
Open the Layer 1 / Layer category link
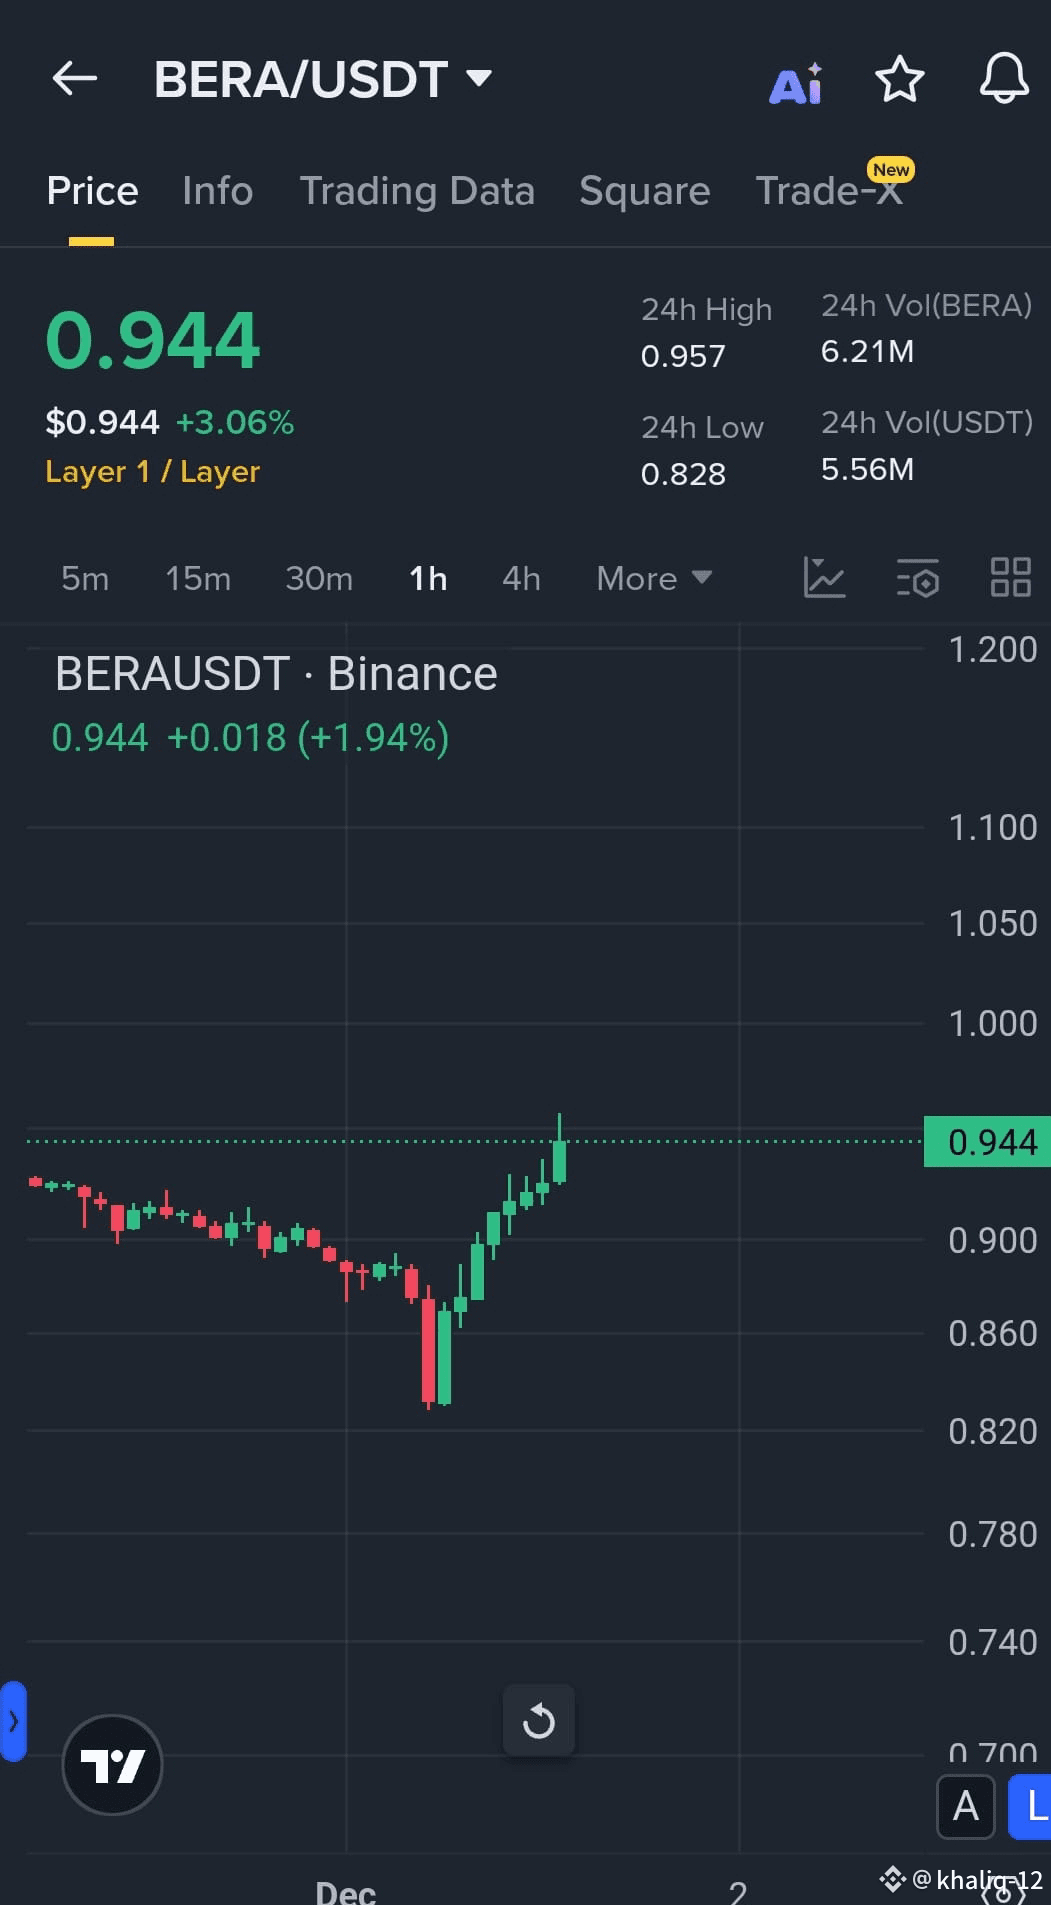pyautogui.click(x=152, y=471)
